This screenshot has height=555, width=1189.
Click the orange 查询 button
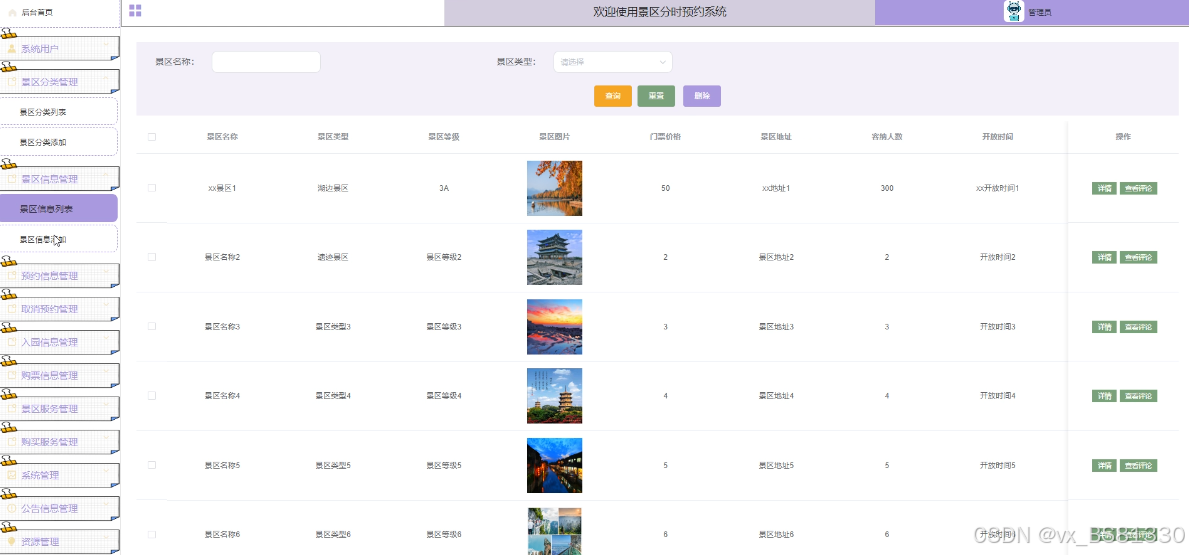pos(613,96)
